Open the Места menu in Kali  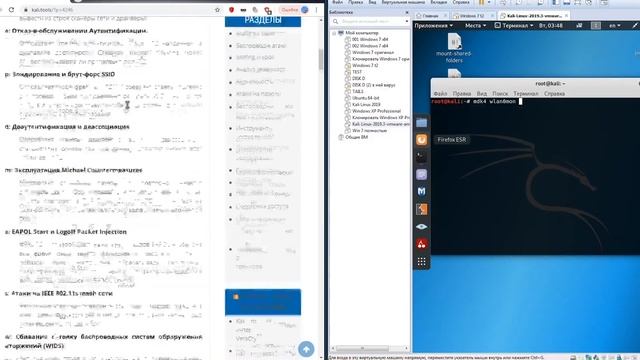point(476,25)
